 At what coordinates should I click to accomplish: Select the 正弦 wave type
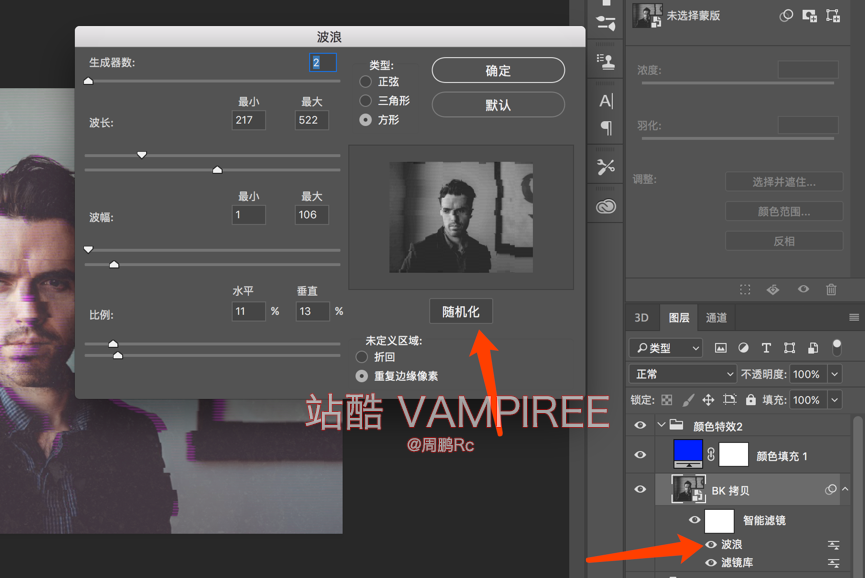(x=365, y=82)
